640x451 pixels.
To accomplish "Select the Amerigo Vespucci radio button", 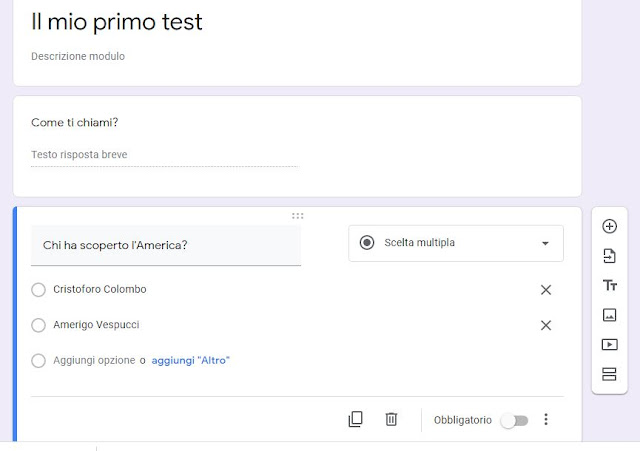I will 39,325.
